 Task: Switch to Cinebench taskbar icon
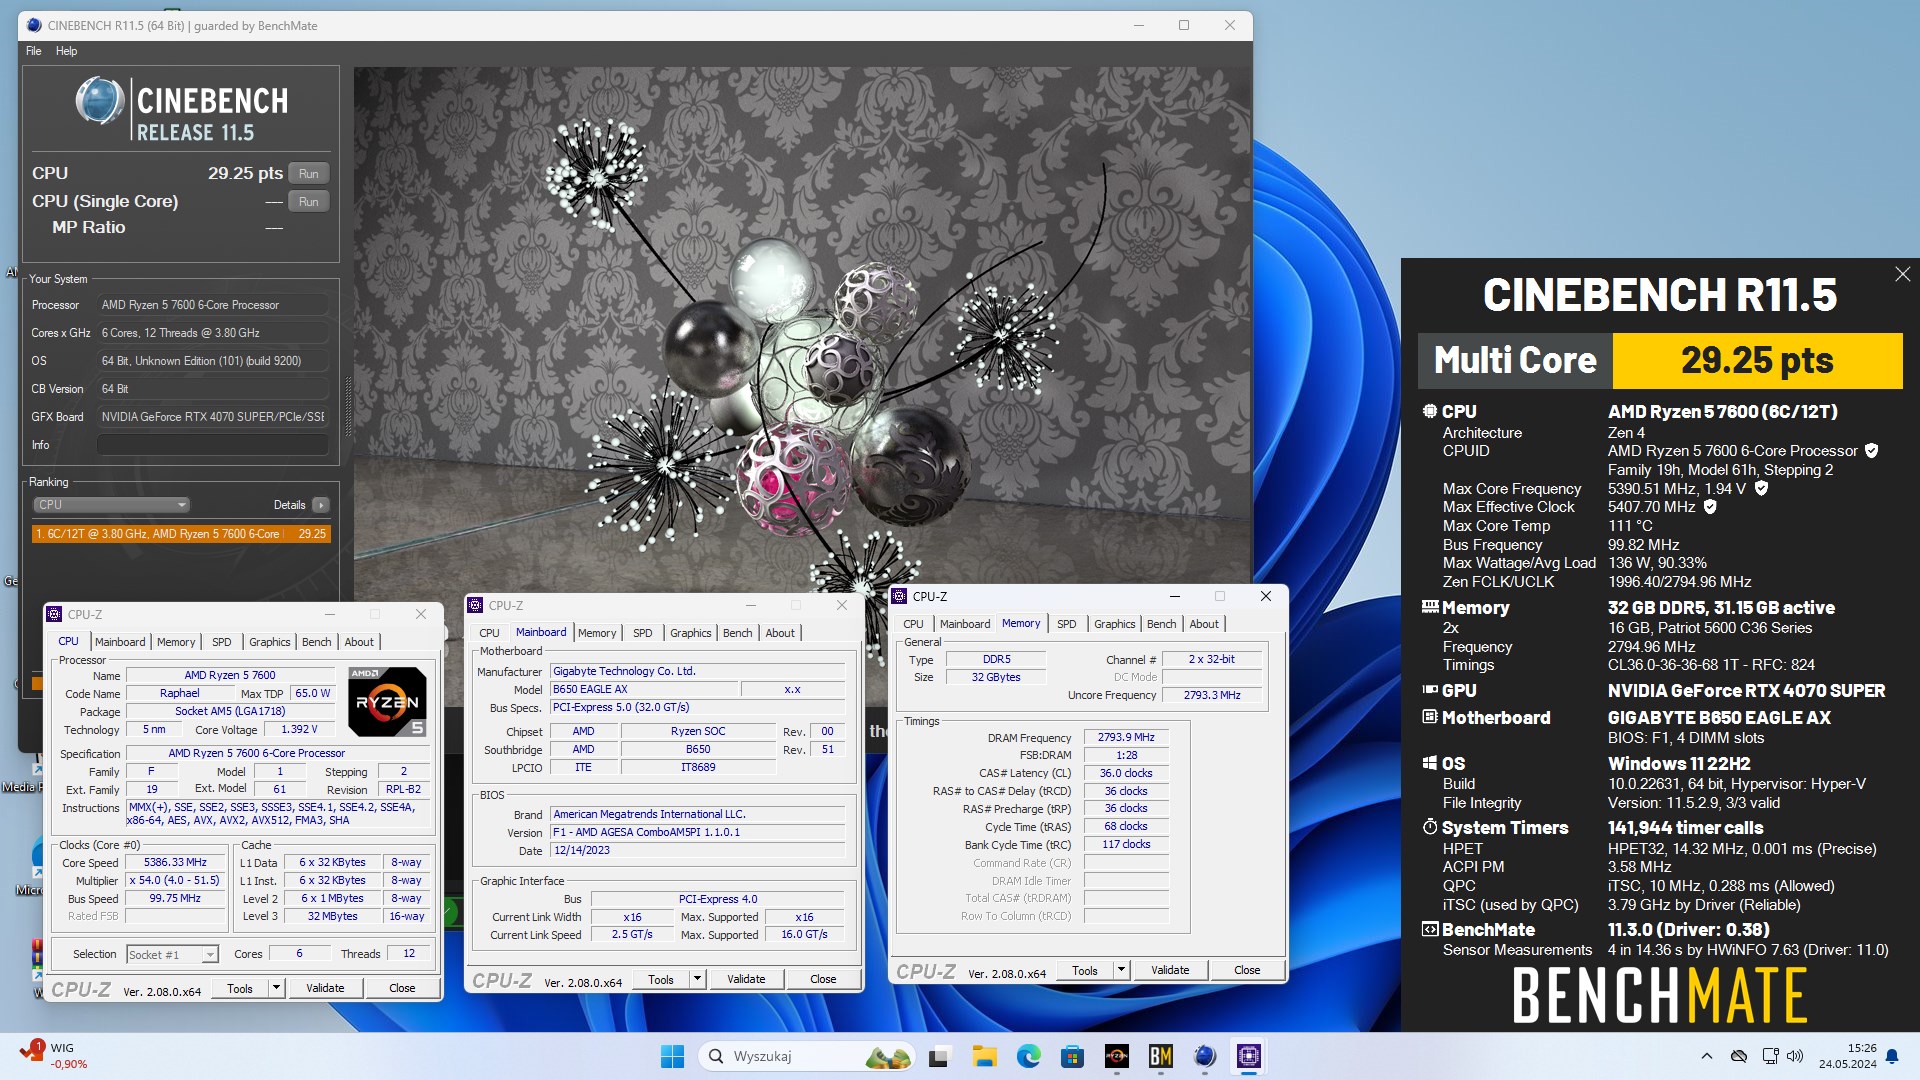pos(1204,1056)
